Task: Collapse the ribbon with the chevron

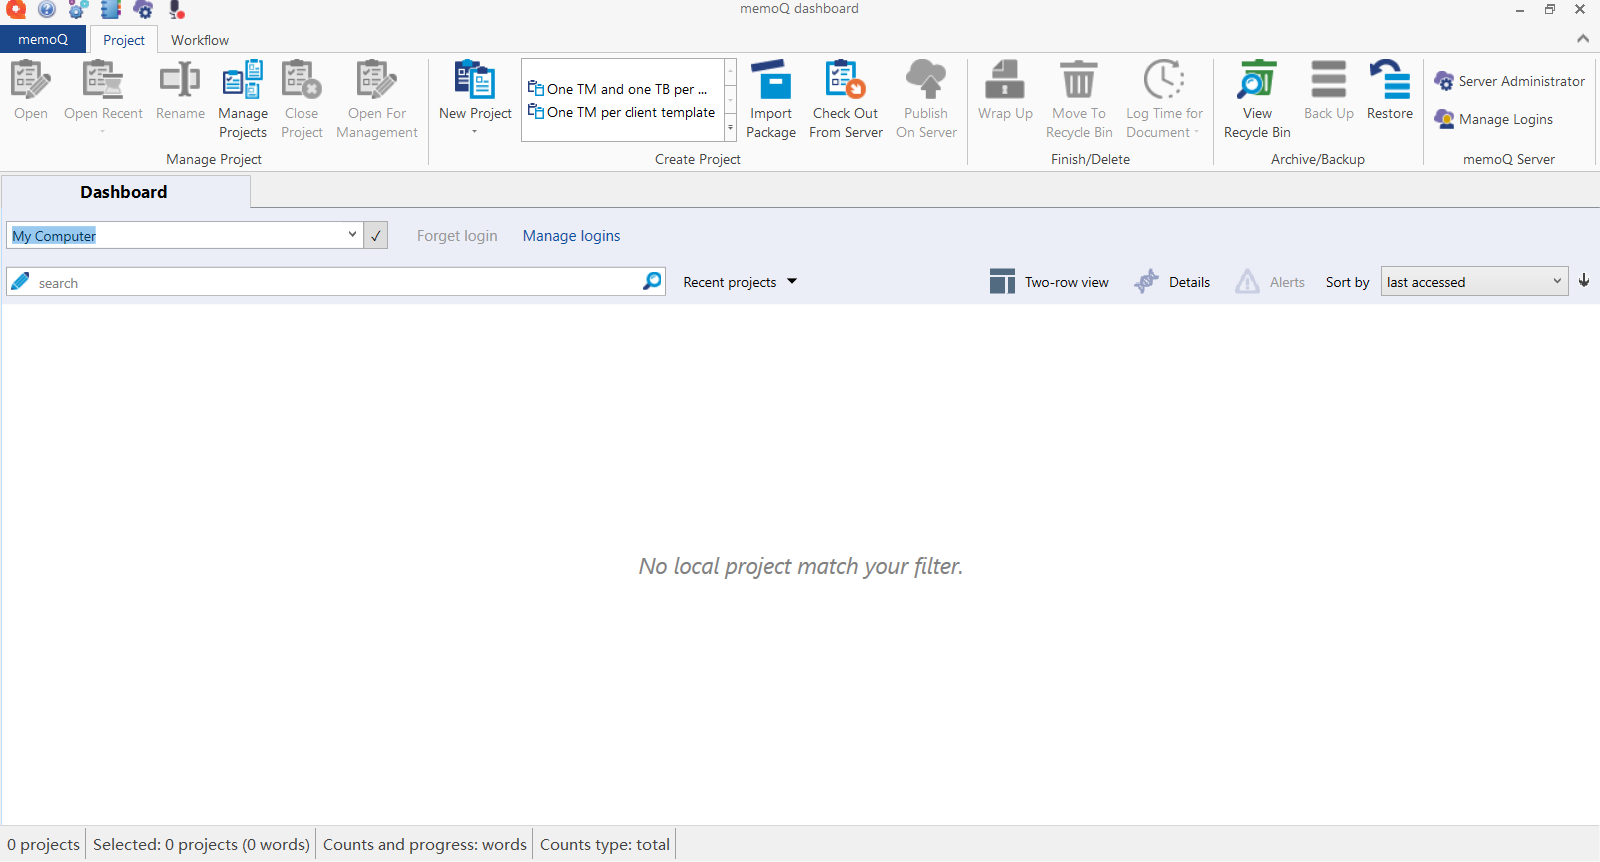Action: tap(1583, 39)
